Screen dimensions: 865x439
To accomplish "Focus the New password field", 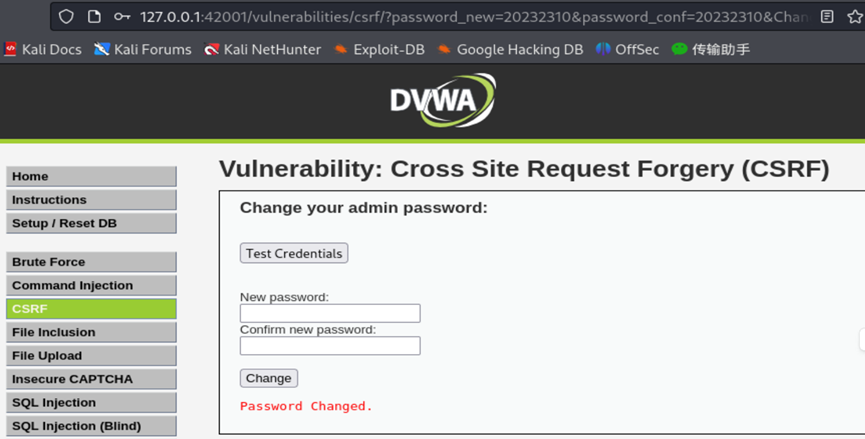I will 330,313.
